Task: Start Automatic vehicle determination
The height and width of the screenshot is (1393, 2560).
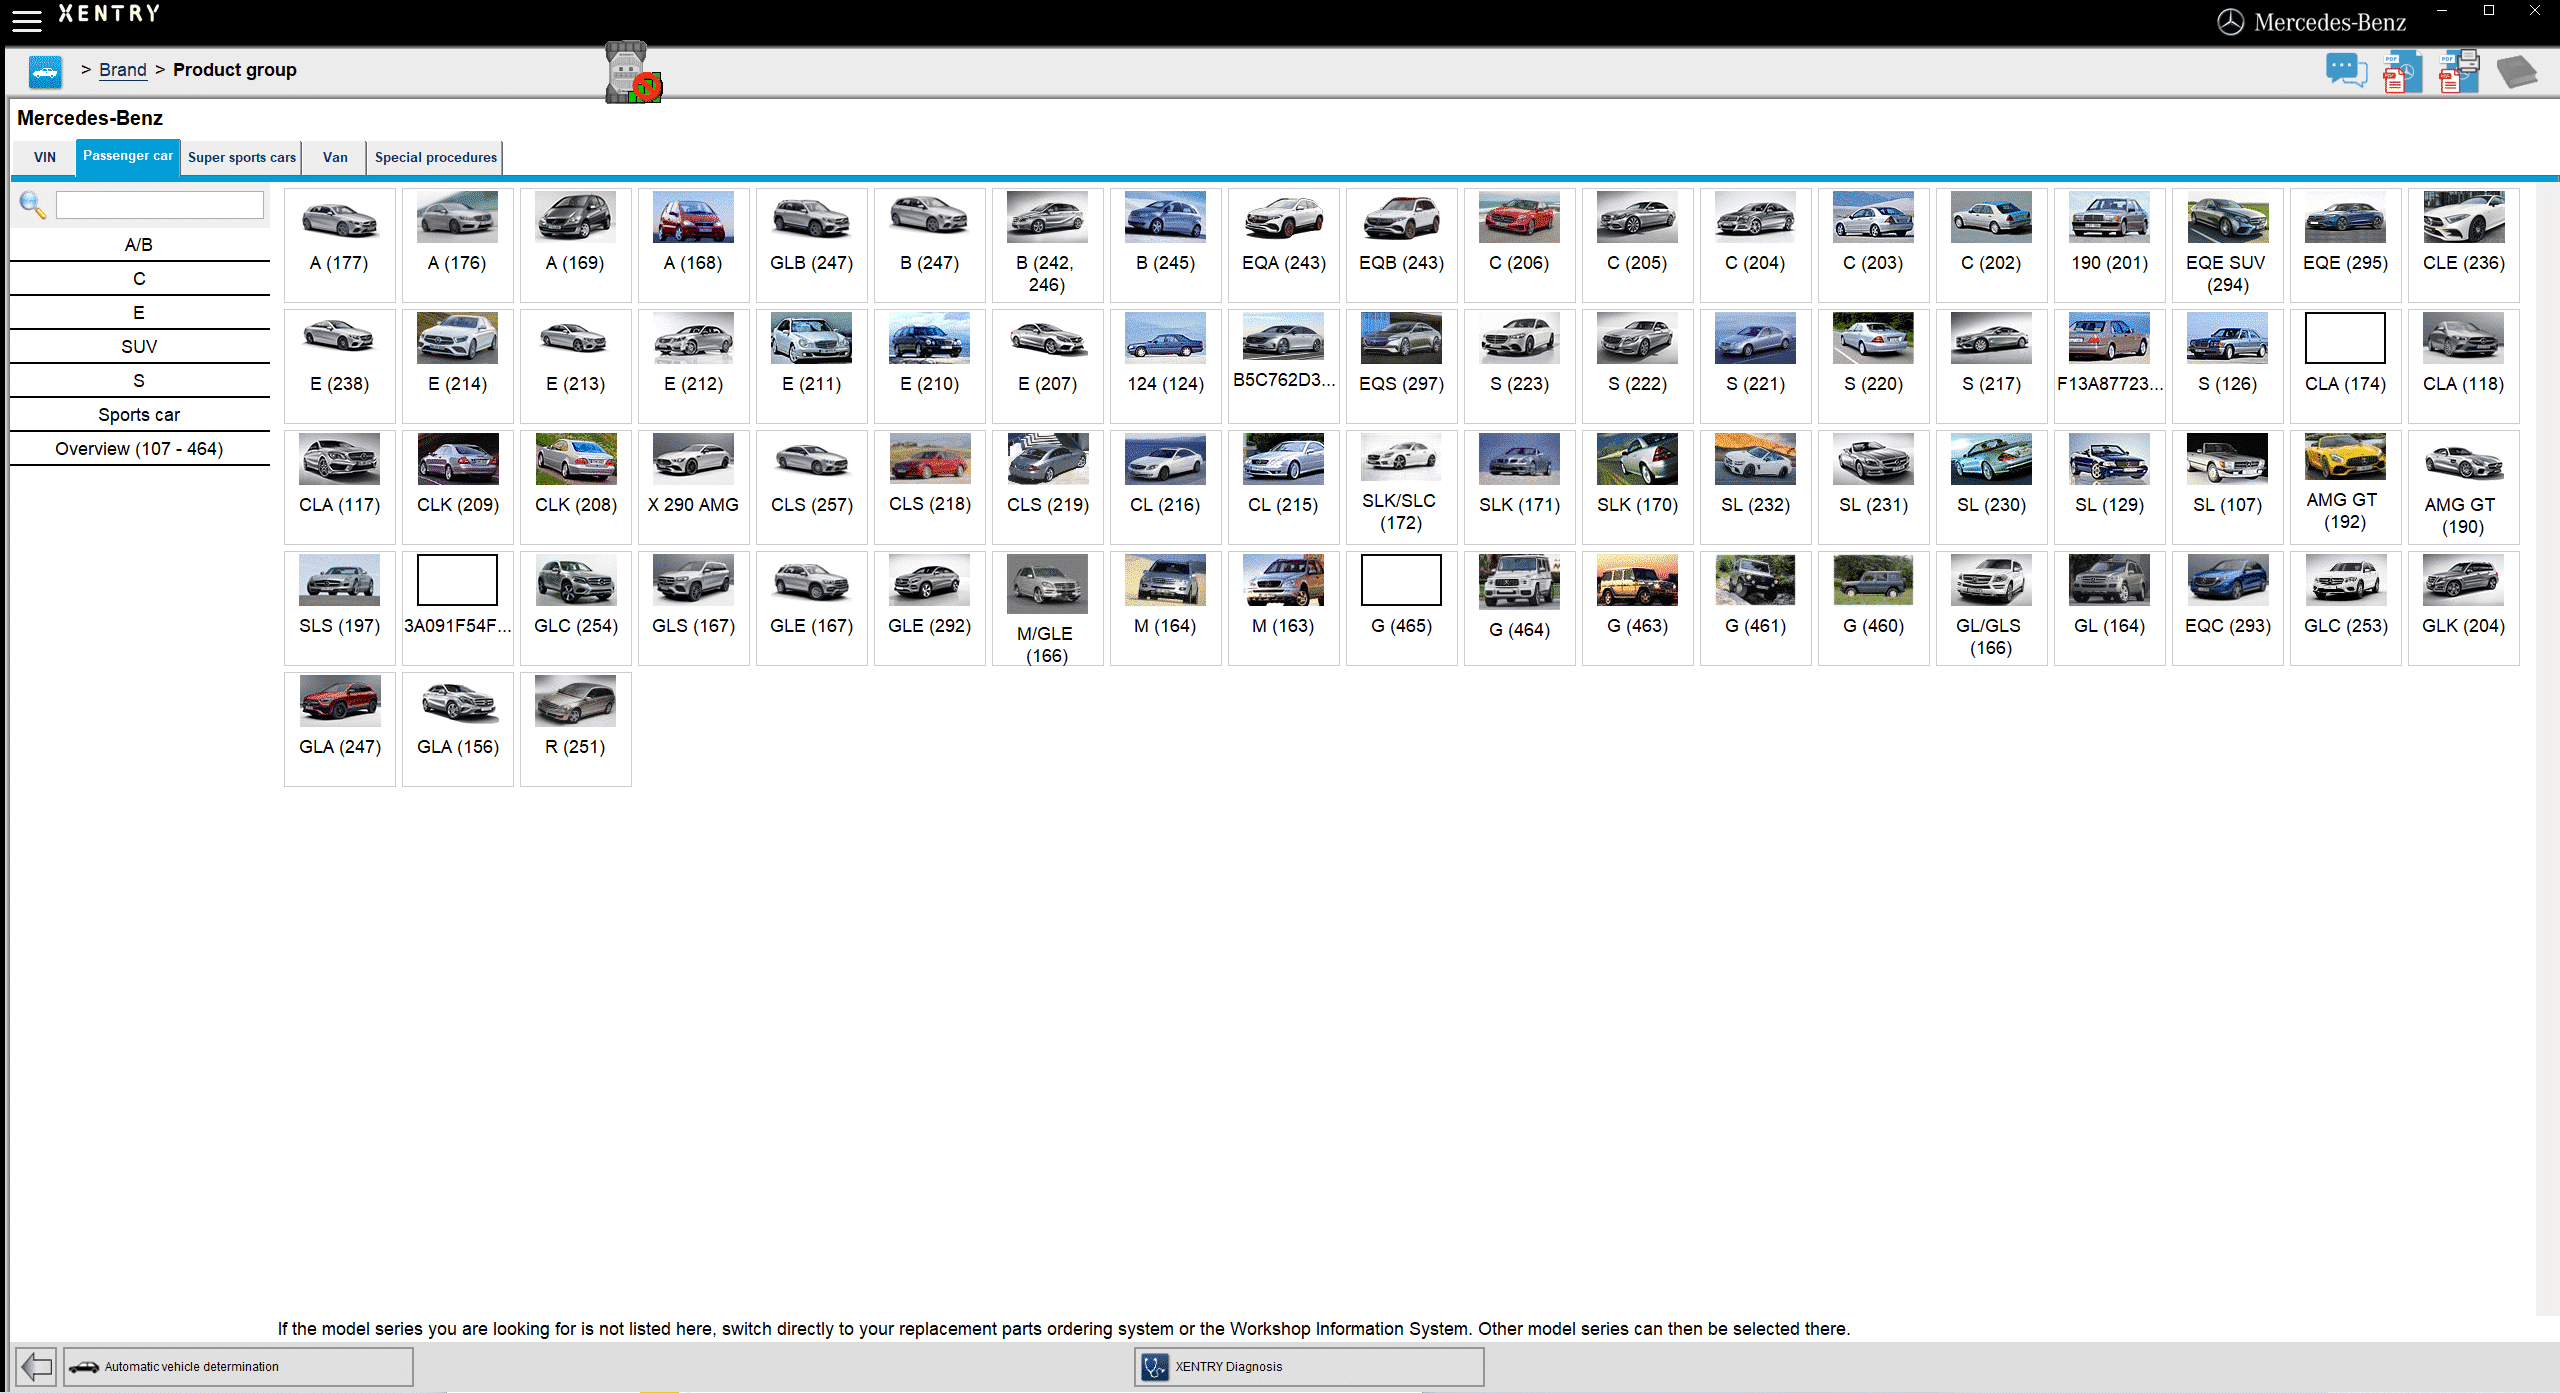Action: [238, 1366]
